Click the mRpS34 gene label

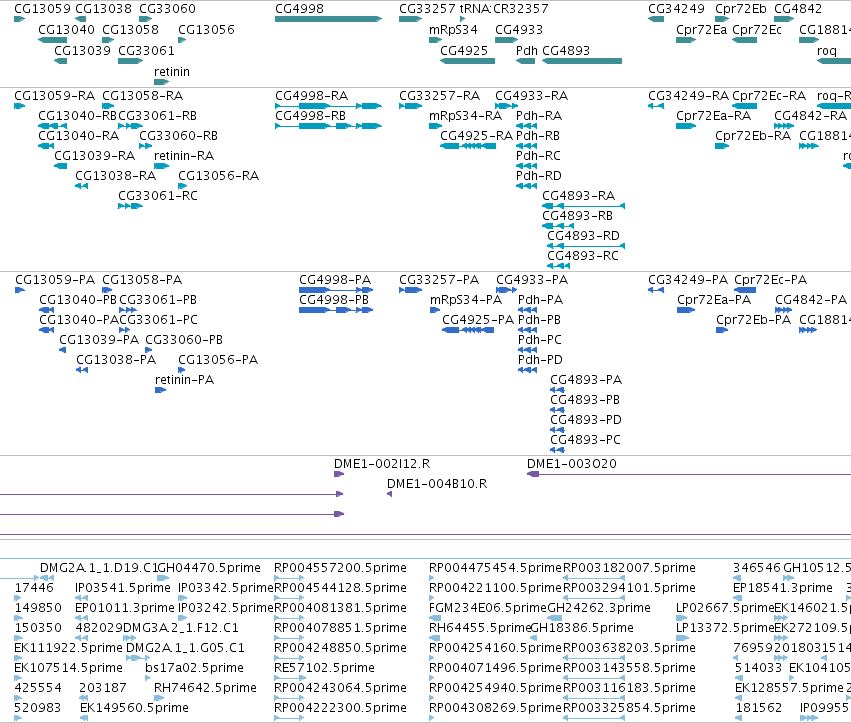click(x=453, y=29)
